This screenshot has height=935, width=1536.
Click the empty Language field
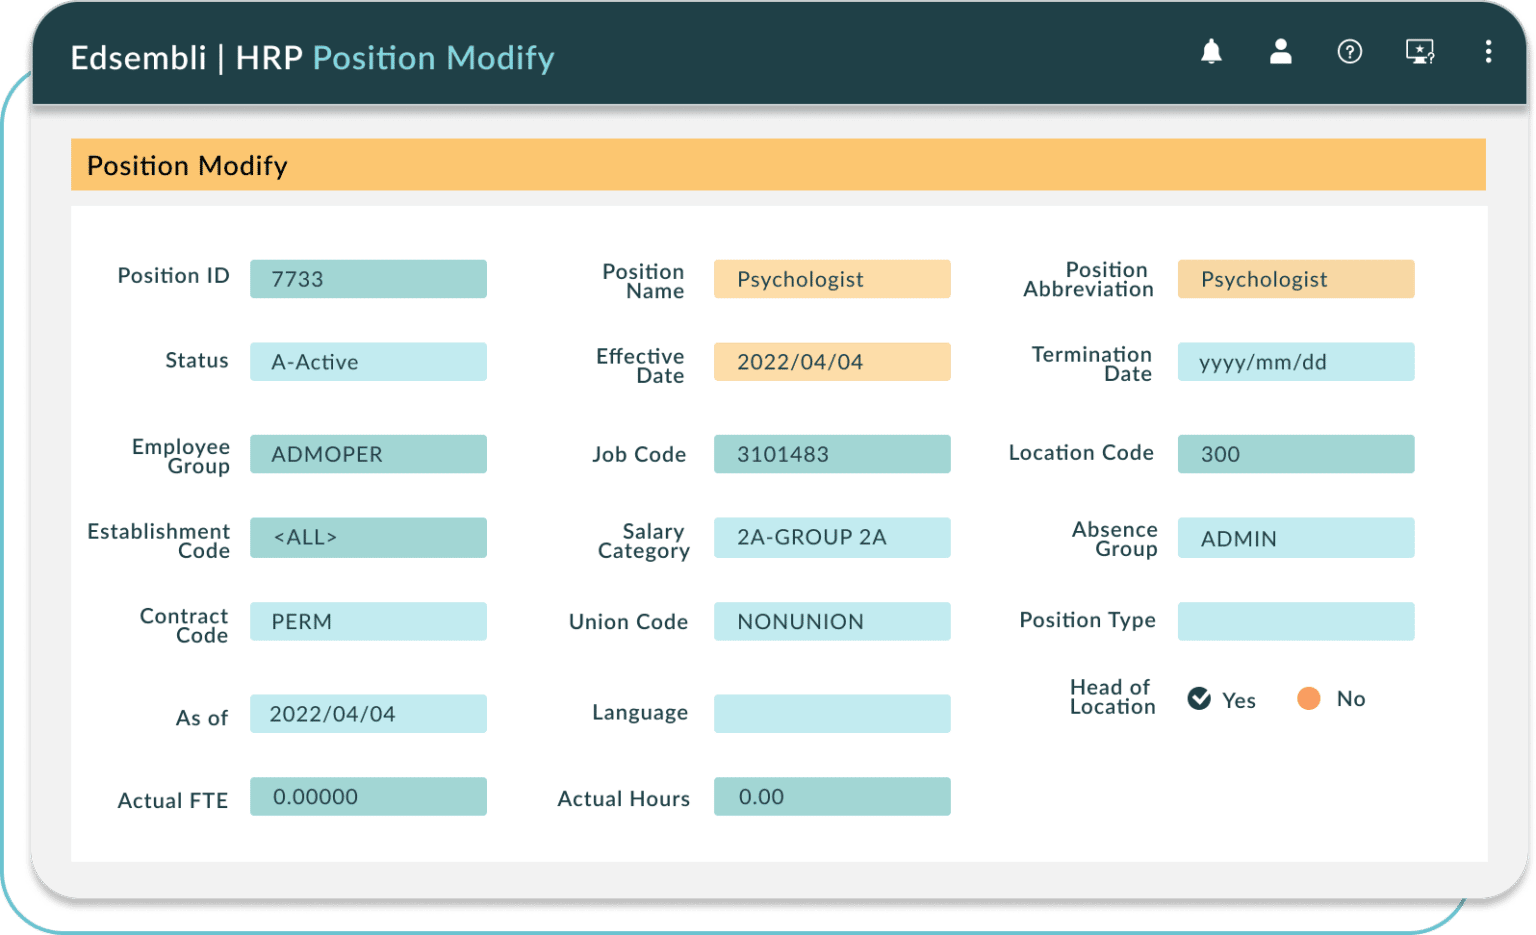(832, 714)
